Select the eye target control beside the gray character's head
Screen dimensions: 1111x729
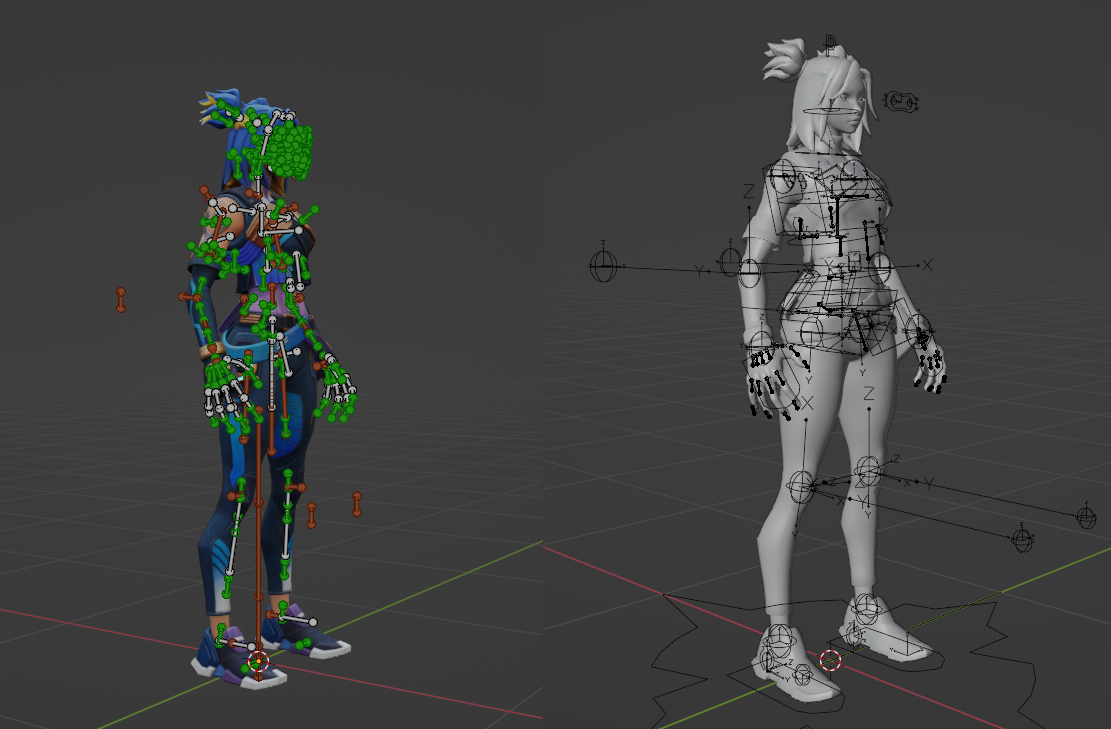[x=901, y=101]
